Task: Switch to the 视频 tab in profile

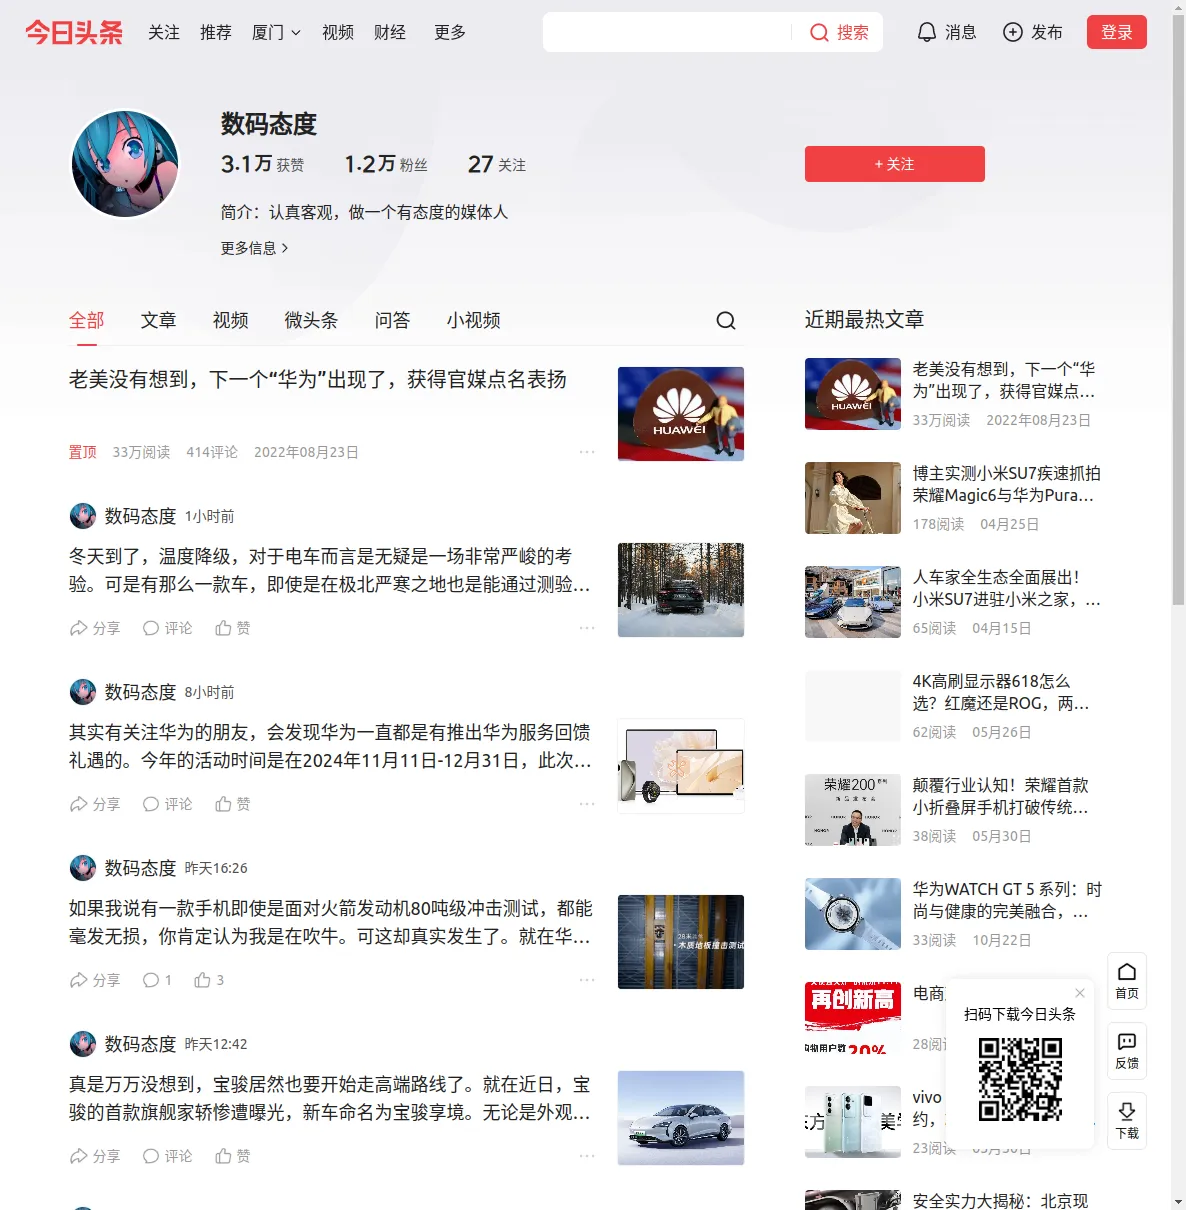Action: coord(231,320)
